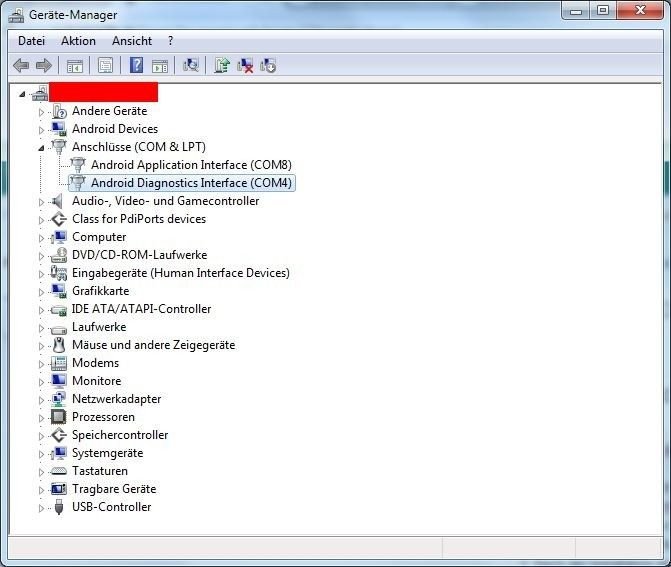Select Android Application Interface (COM8)
The image size is (671, 567).
coord(191,165)
